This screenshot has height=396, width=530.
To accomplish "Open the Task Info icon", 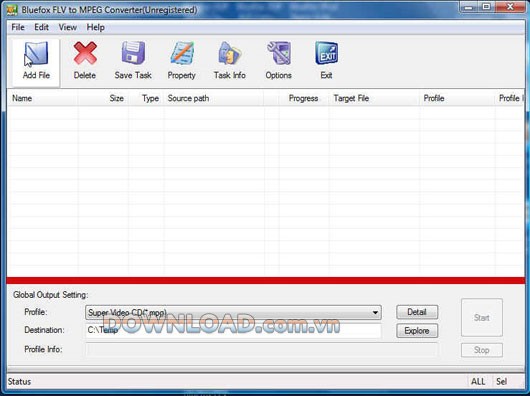I will [x=230, y=53].
